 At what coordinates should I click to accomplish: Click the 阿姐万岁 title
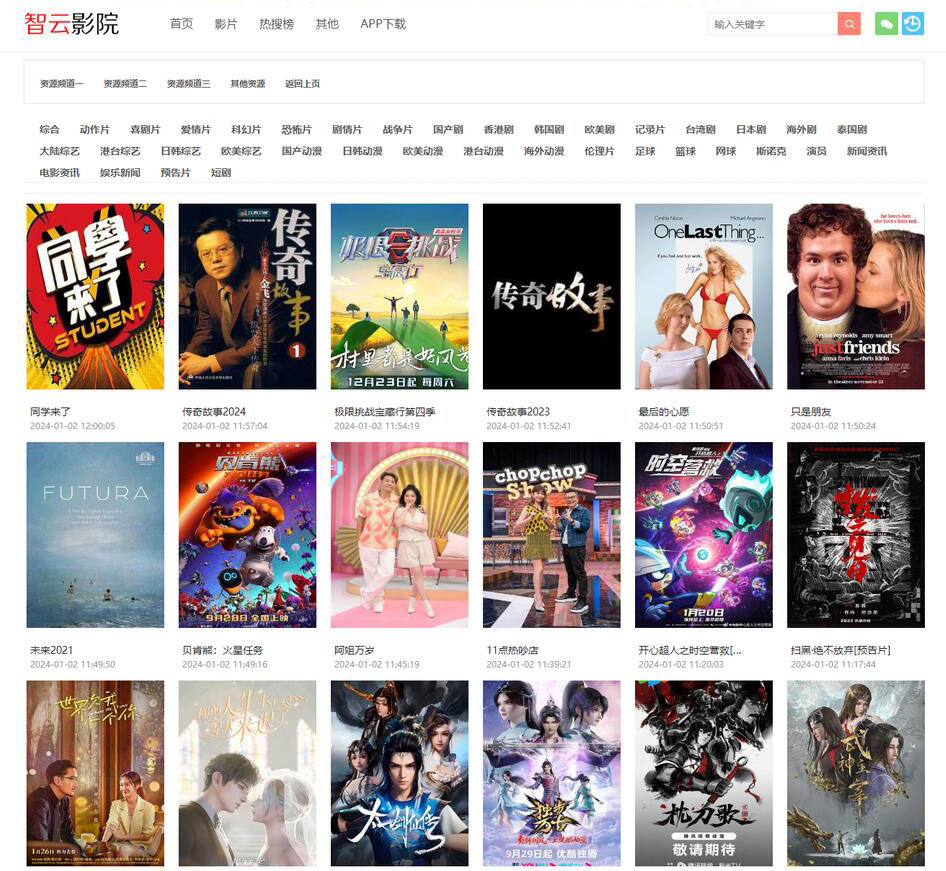355,650
